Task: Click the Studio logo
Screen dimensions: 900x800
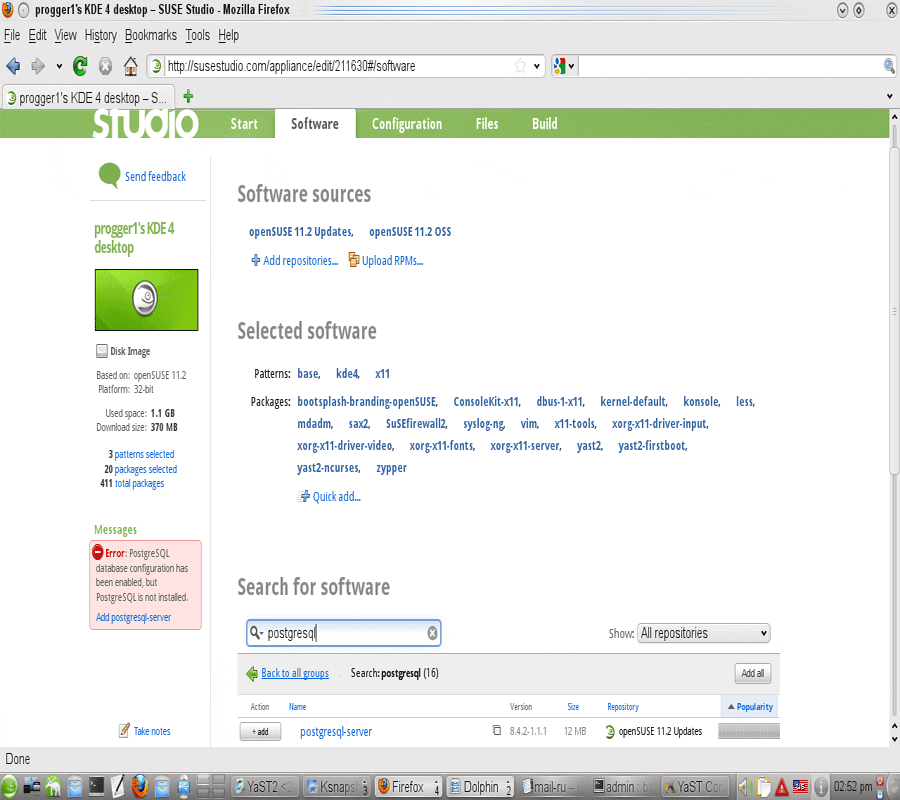Action: point(146,123)
